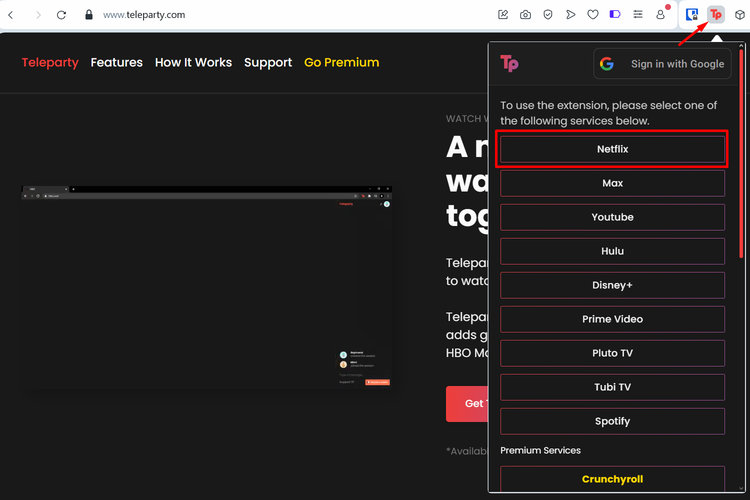This screenshot has height=500, width=750.
Task: Select the Netflix service
Action: click(x=612, y=149)
